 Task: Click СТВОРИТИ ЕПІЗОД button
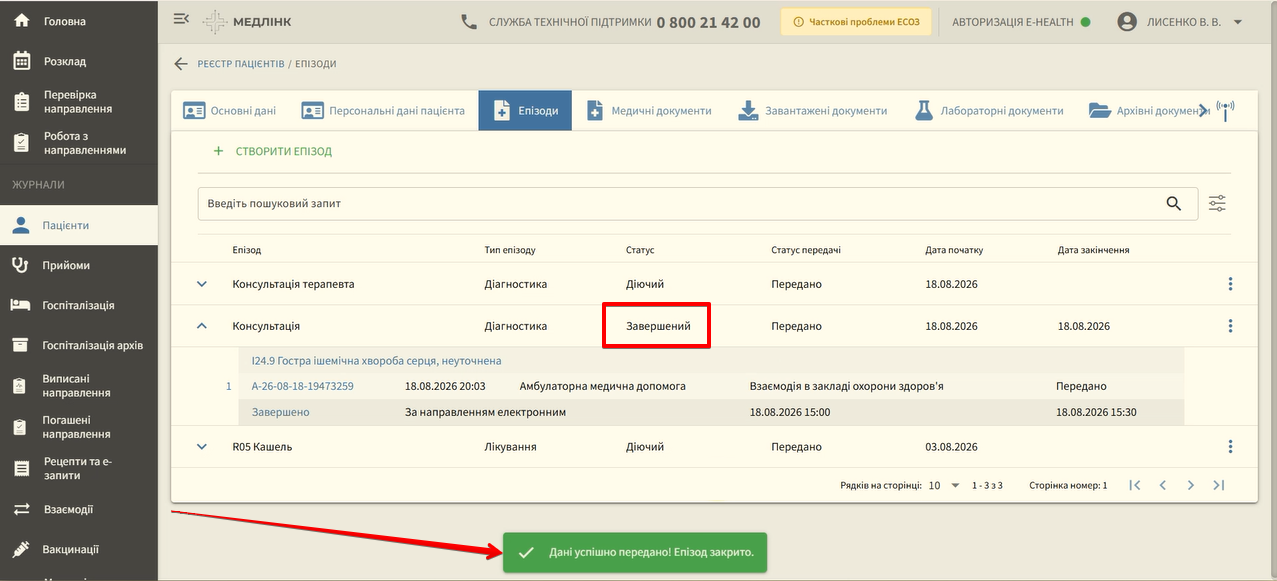(x=272, y=152)
